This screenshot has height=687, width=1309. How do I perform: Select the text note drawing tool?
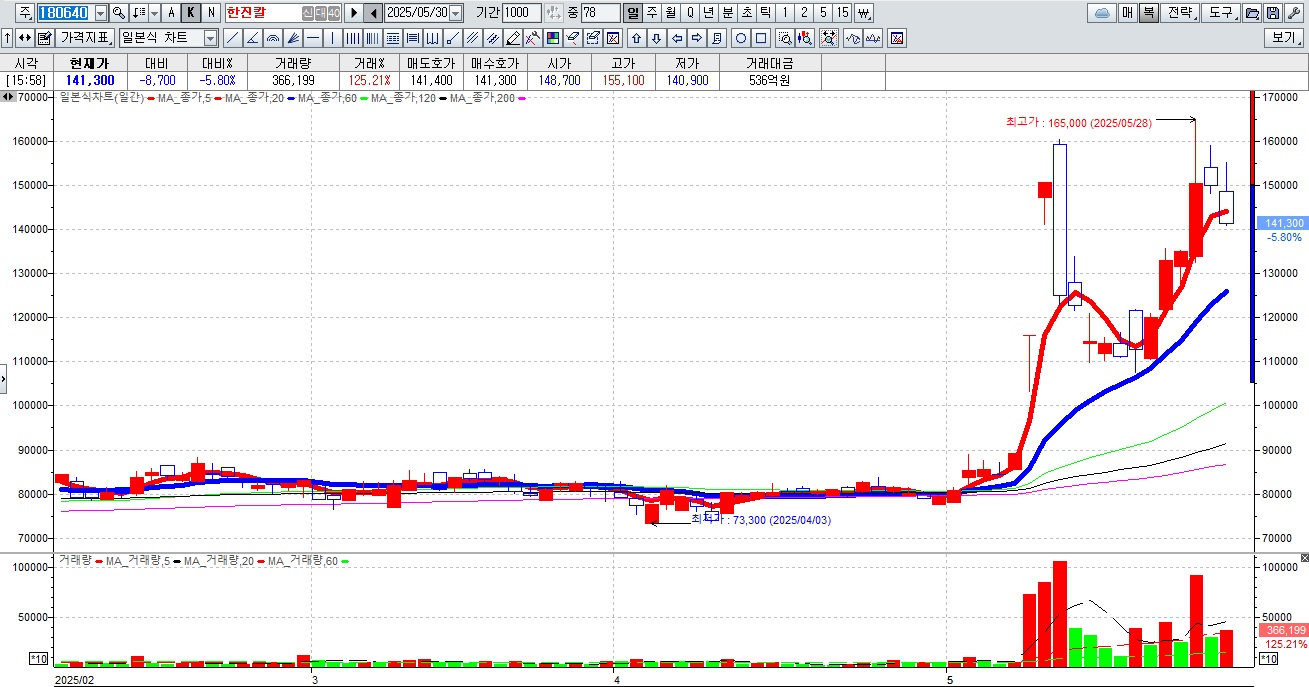point(717,38)
